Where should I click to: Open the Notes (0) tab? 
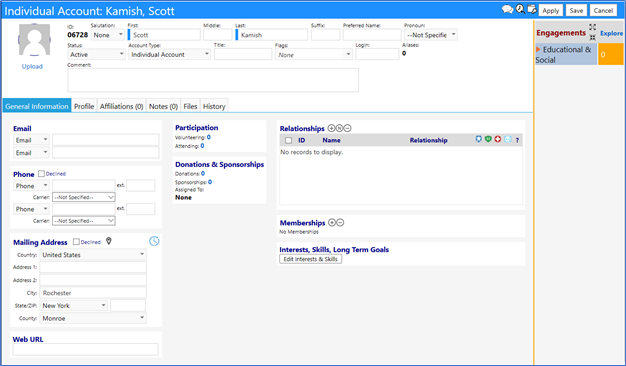pos(163,107)
